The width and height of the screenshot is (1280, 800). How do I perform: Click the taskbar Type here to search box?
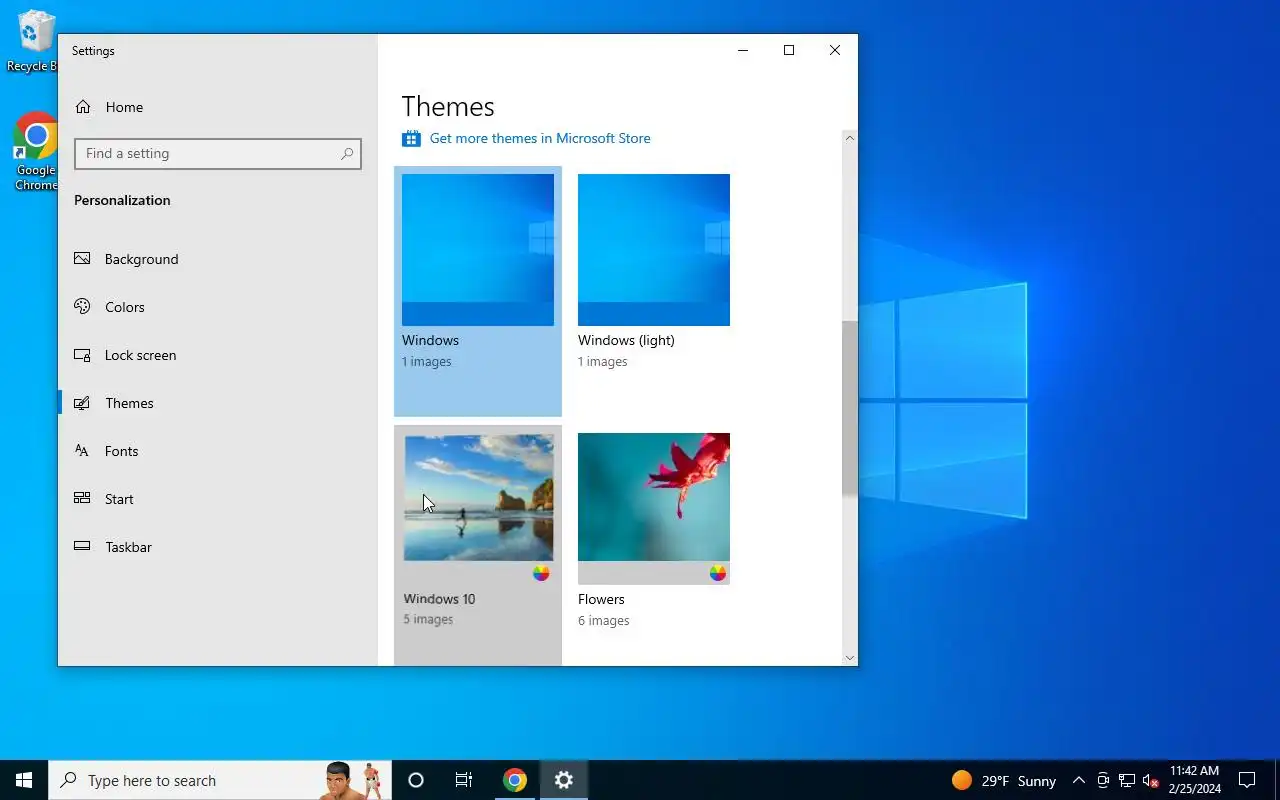[220, 780]
